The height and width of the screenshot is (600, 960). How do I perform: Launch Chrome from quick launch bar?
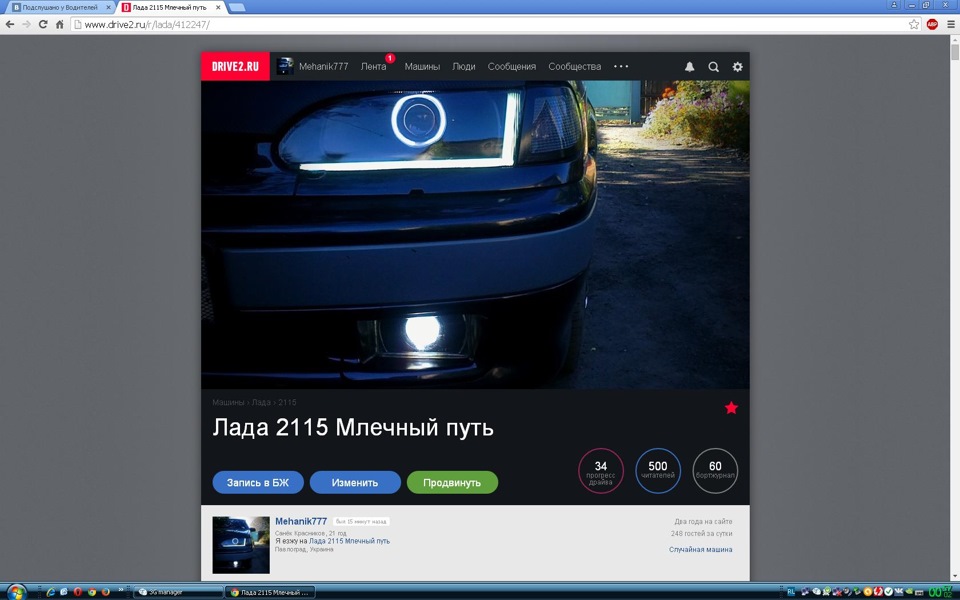92,592
